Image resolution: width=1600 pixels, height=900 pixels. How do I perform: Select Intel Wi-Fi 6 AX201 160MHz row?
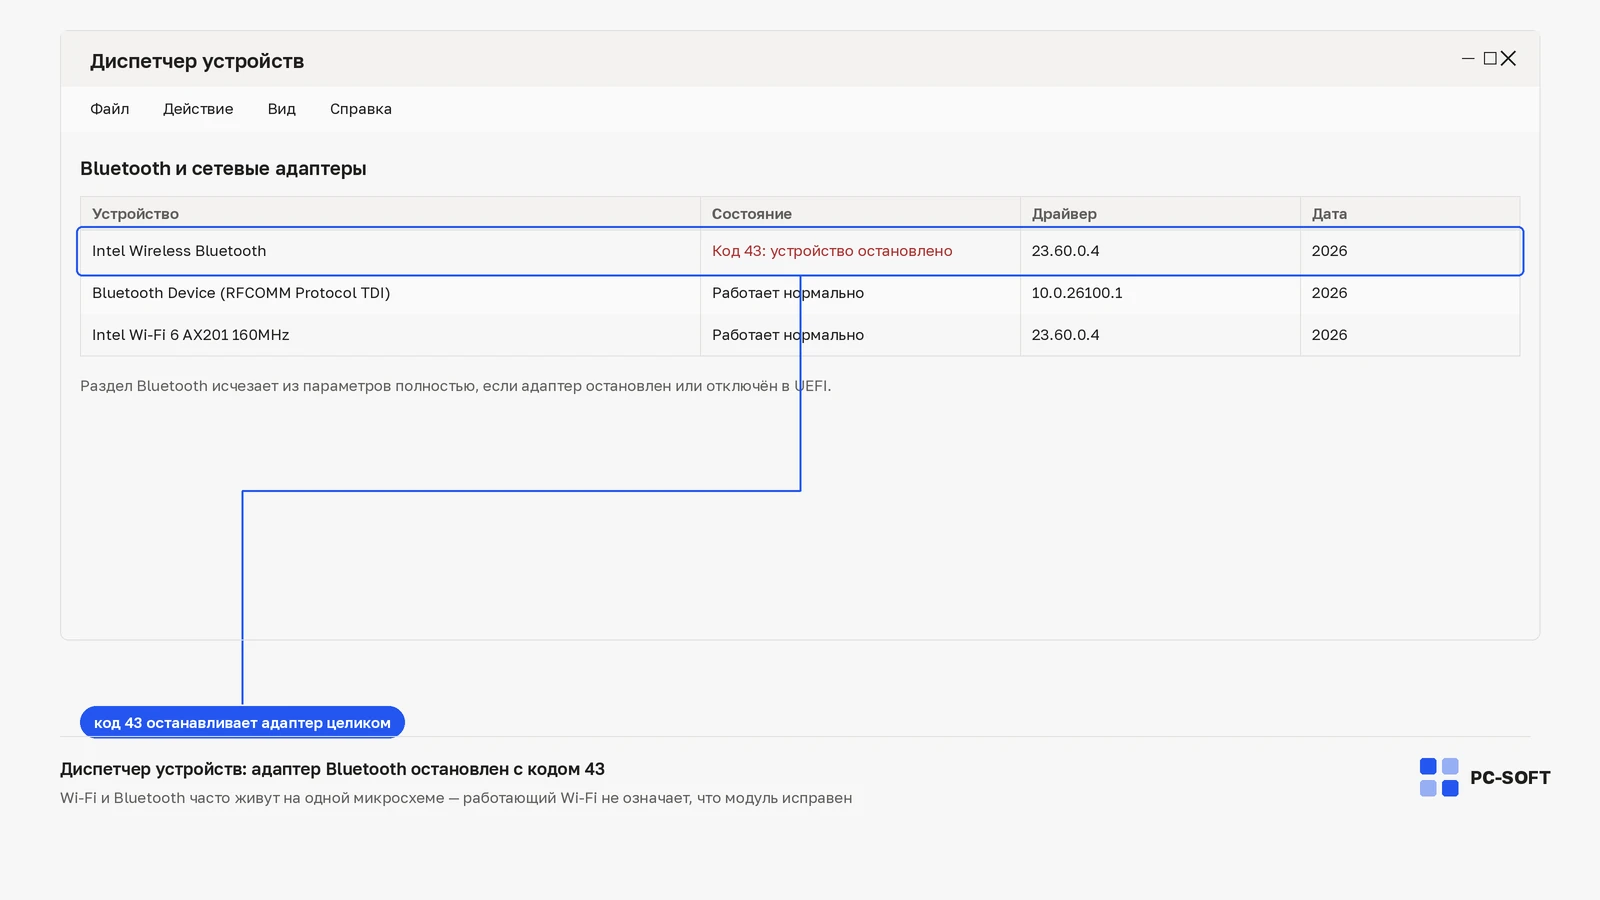point(800,335)
